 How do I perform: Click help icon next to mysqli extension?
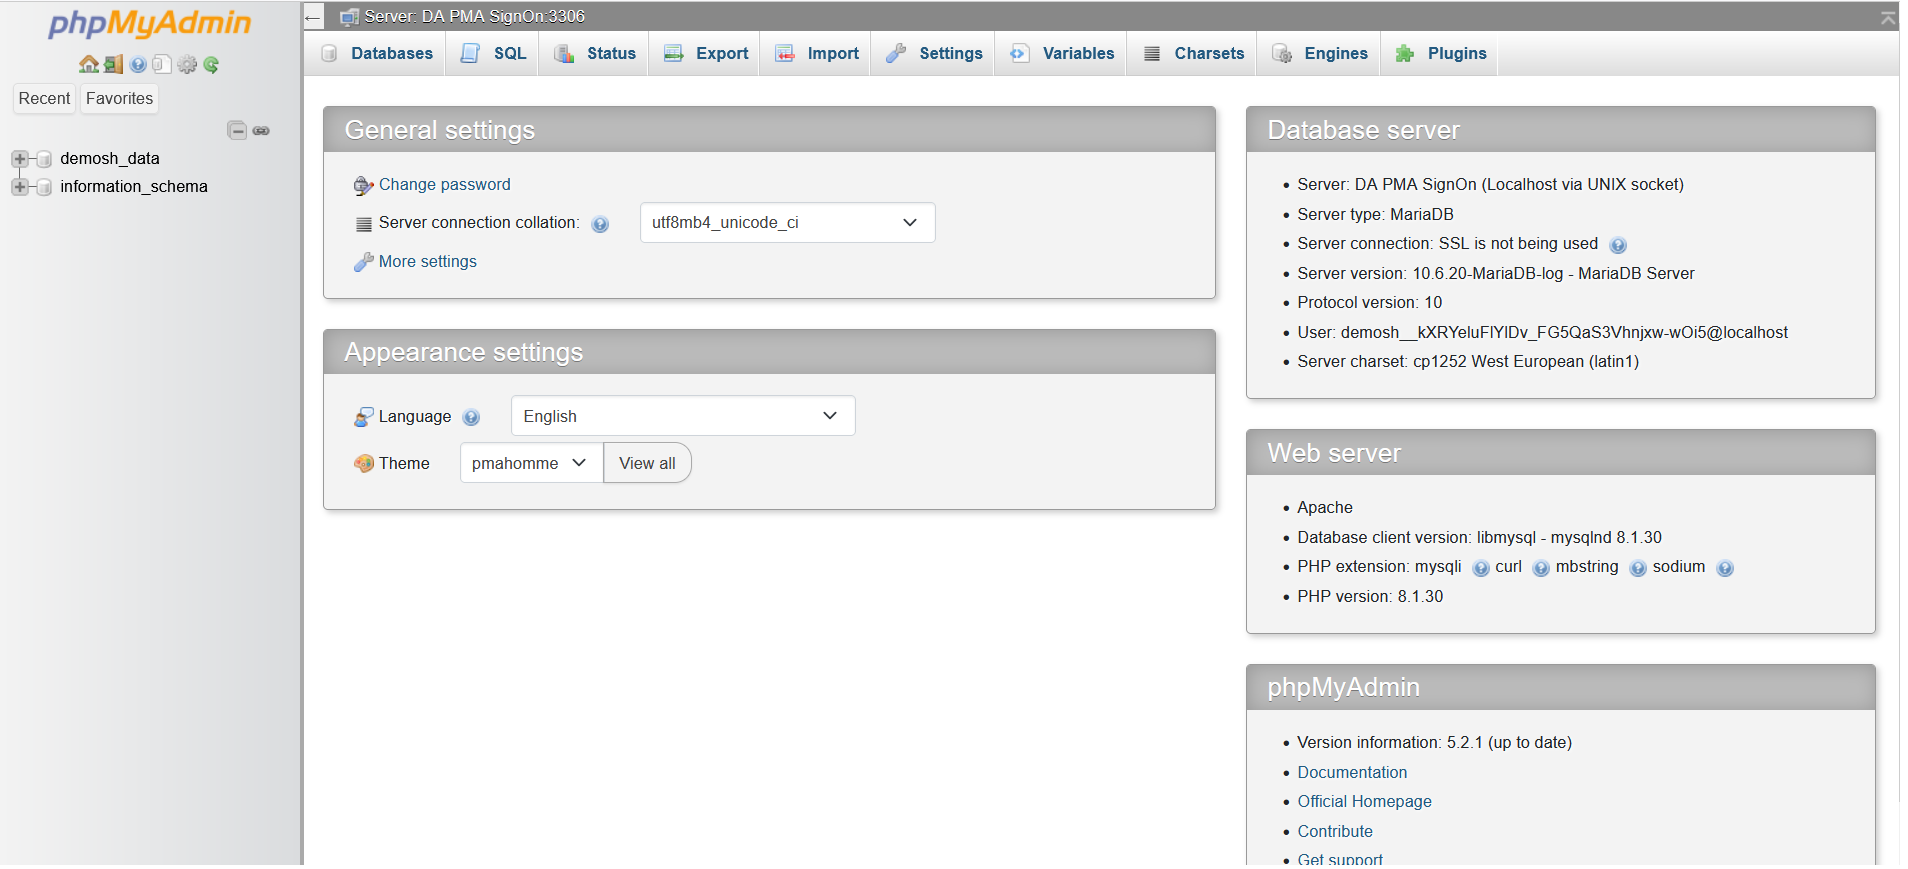[1481, 568]
